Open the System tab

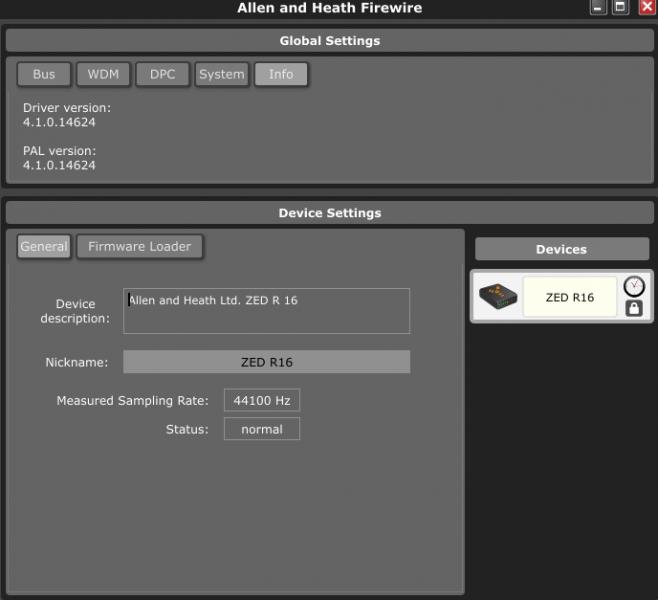tap(222, 74)
